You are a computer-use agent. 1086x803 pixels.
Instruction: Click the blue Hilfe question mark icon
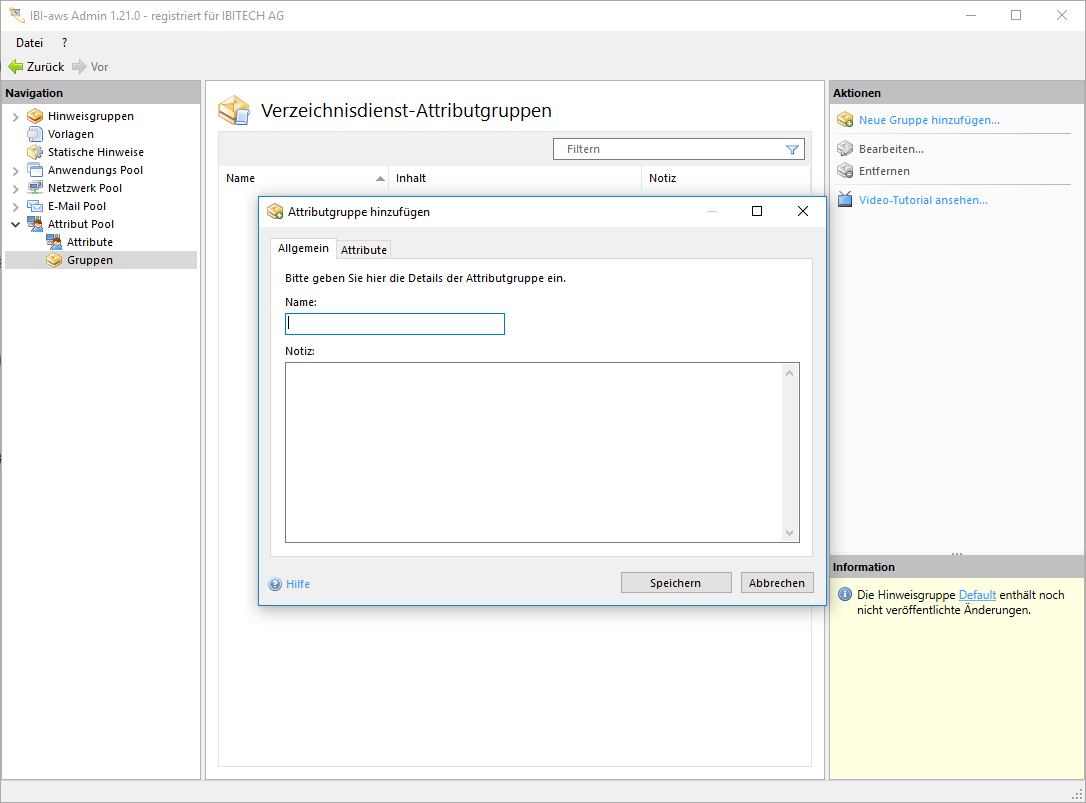click(x=275, y=584)
